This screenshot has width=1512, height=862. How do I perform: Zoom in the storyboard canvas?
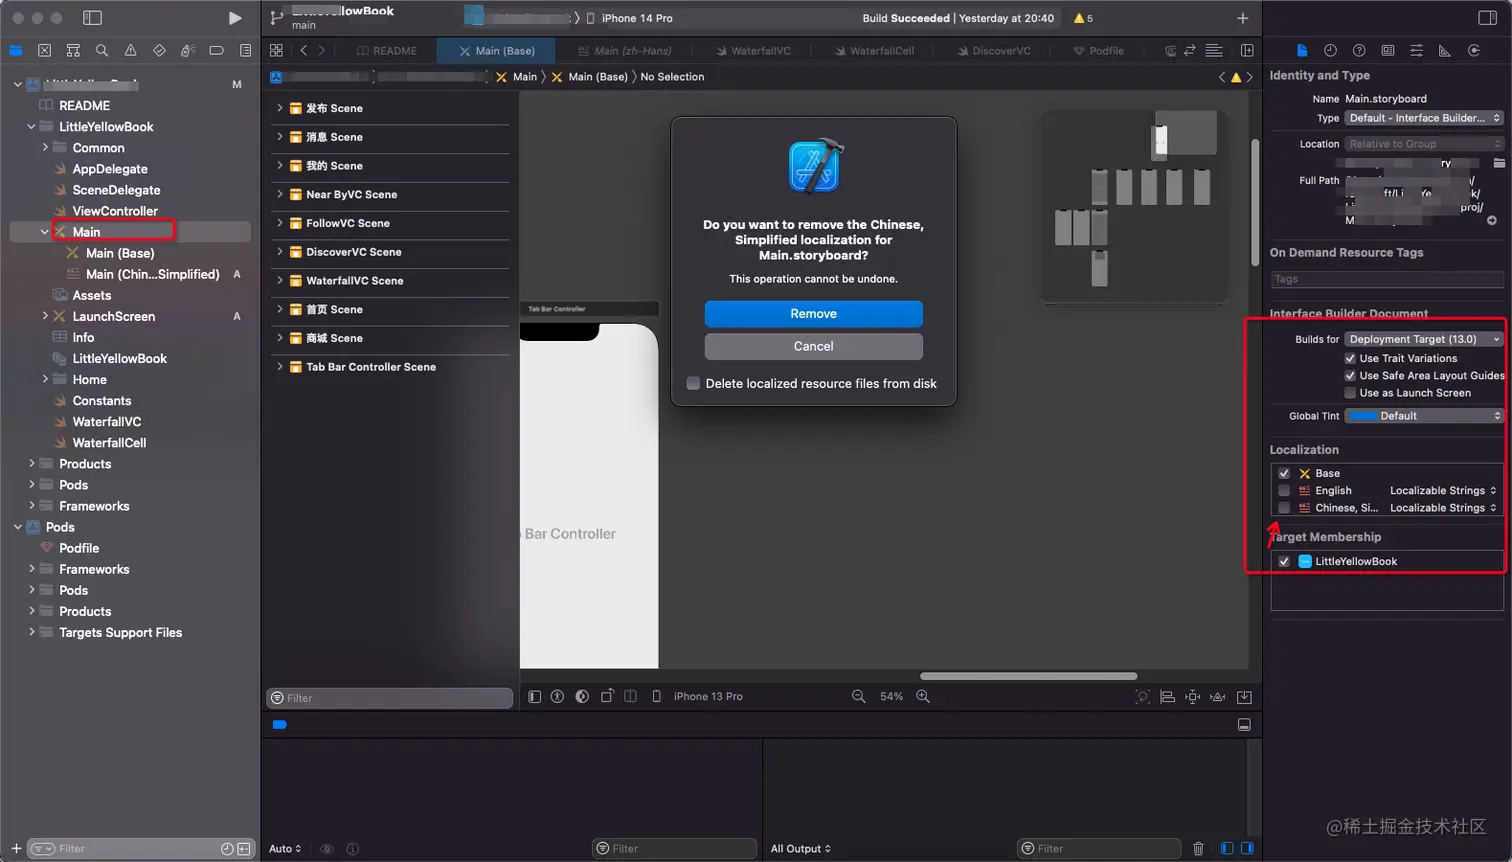(923, 696)
